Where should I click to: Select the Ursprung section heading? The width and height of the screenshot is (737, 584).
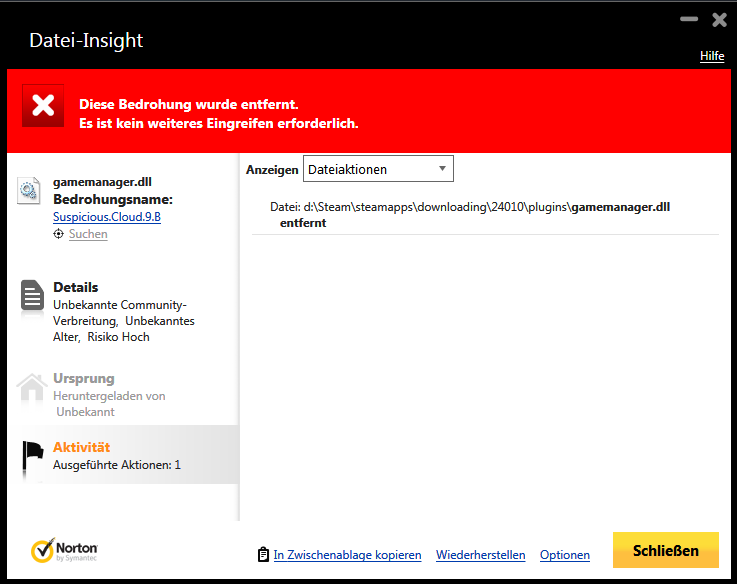tap(84, 379)
